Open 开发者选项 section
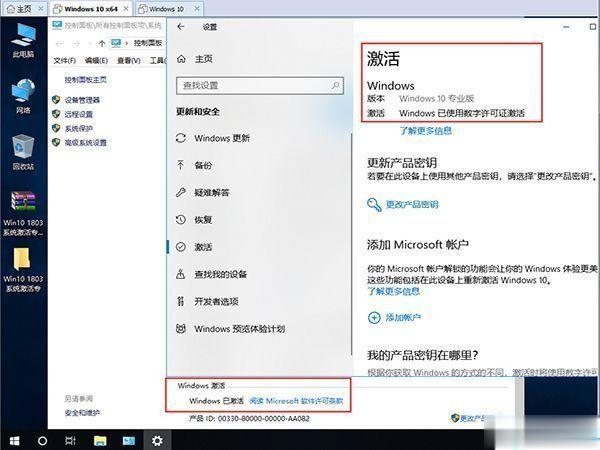 click(x=207, y=301)
